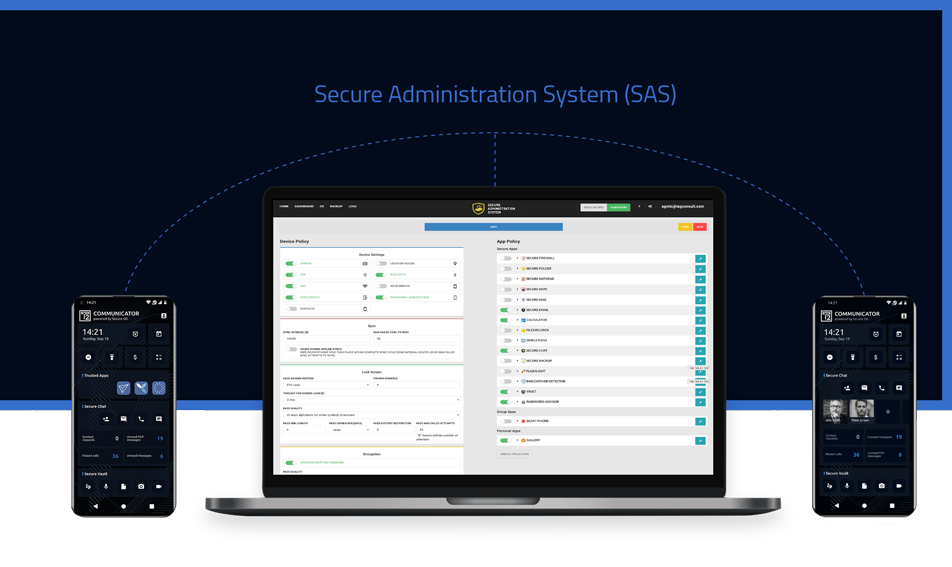Viewport: 952px width, 567px height.
Task: Tap the alarm clock icon on left phone
Action: point(135,334)
